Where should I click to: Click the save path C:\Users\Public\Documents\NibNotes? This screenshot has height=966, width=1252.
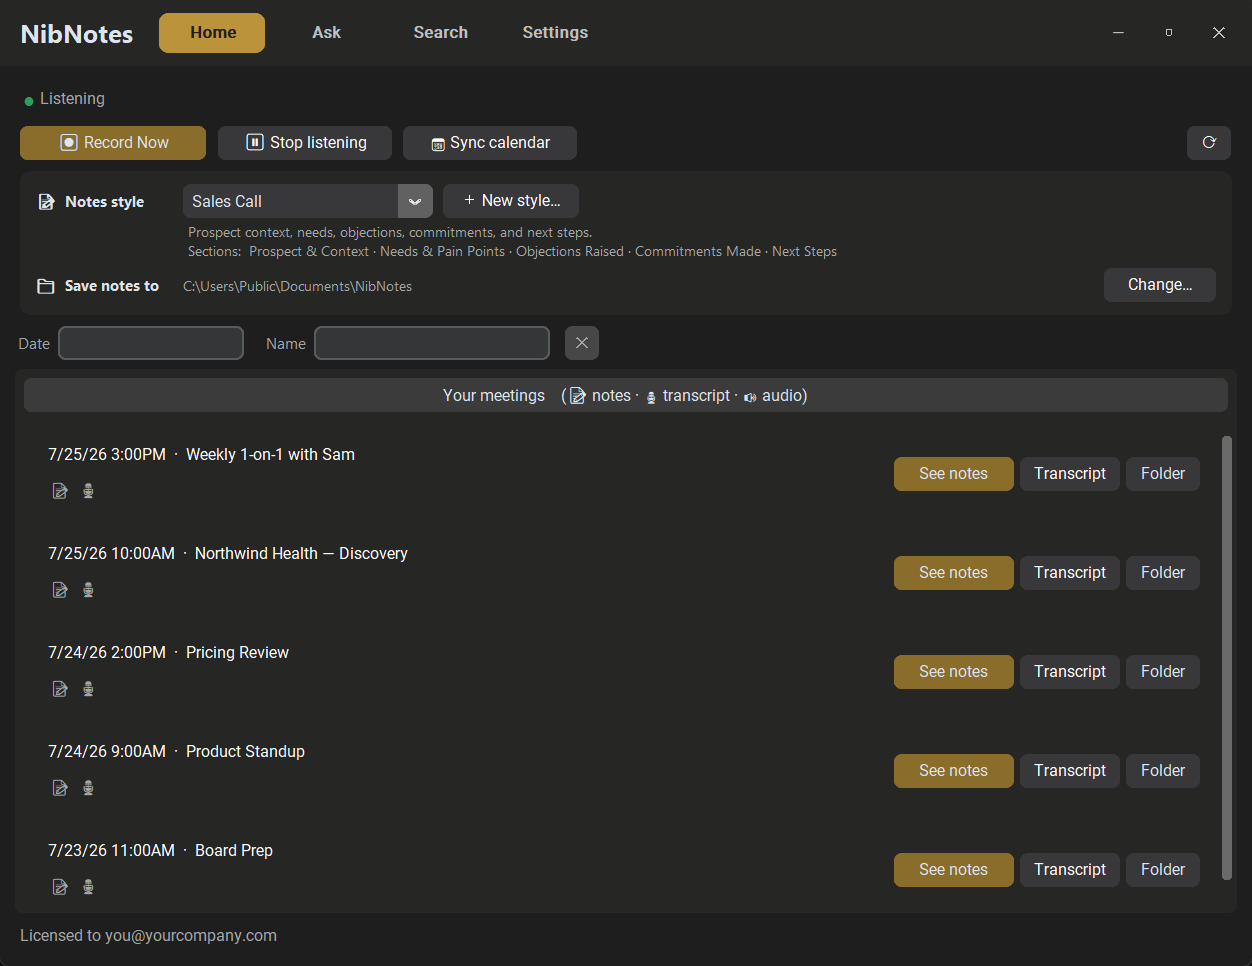[297, 286]
